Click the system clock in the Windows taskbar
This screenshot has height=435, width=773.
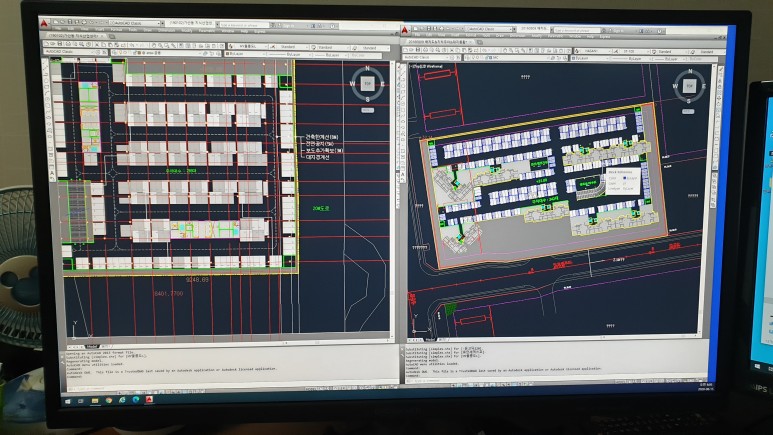pos(703,387)
